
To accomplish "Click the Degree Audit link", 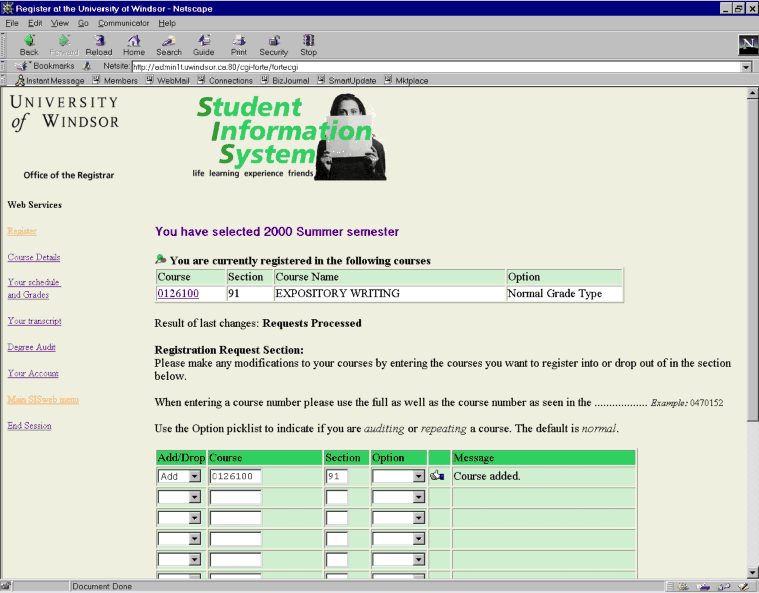I will (x=32, y=347).
